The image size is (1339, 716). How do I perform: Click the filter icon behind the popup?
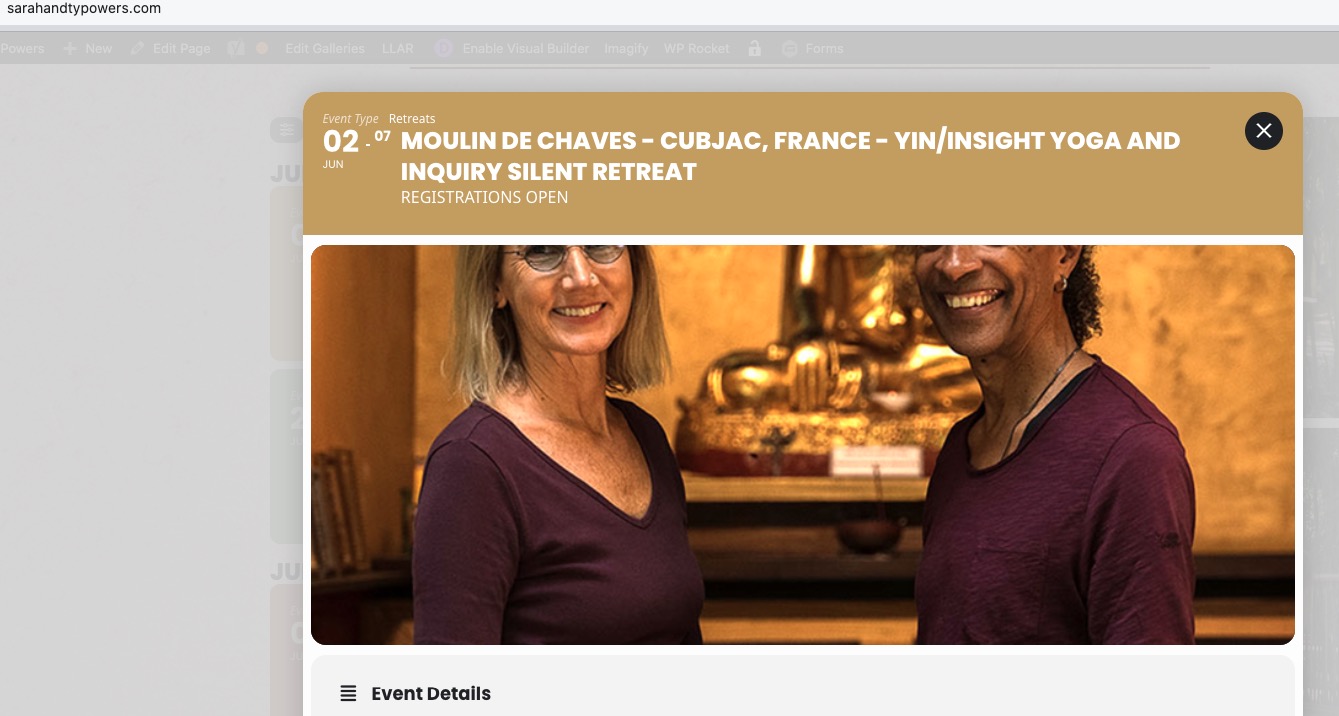pos(287,130)
